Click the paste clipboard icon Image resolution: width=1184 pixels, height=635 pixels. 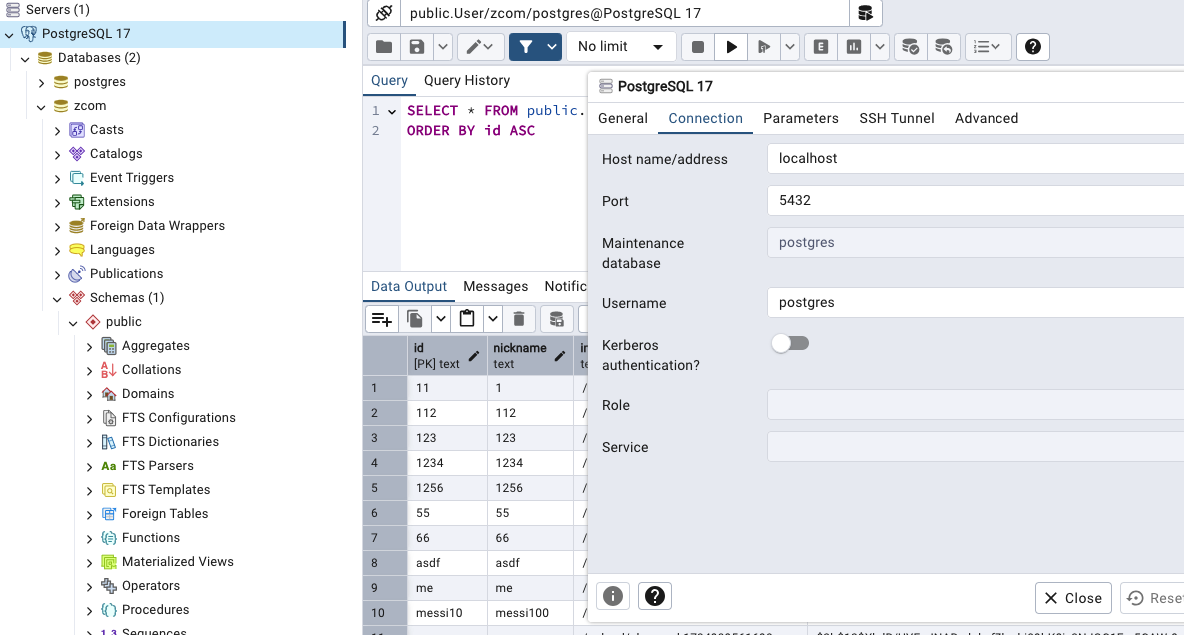[x=467, y=319]
